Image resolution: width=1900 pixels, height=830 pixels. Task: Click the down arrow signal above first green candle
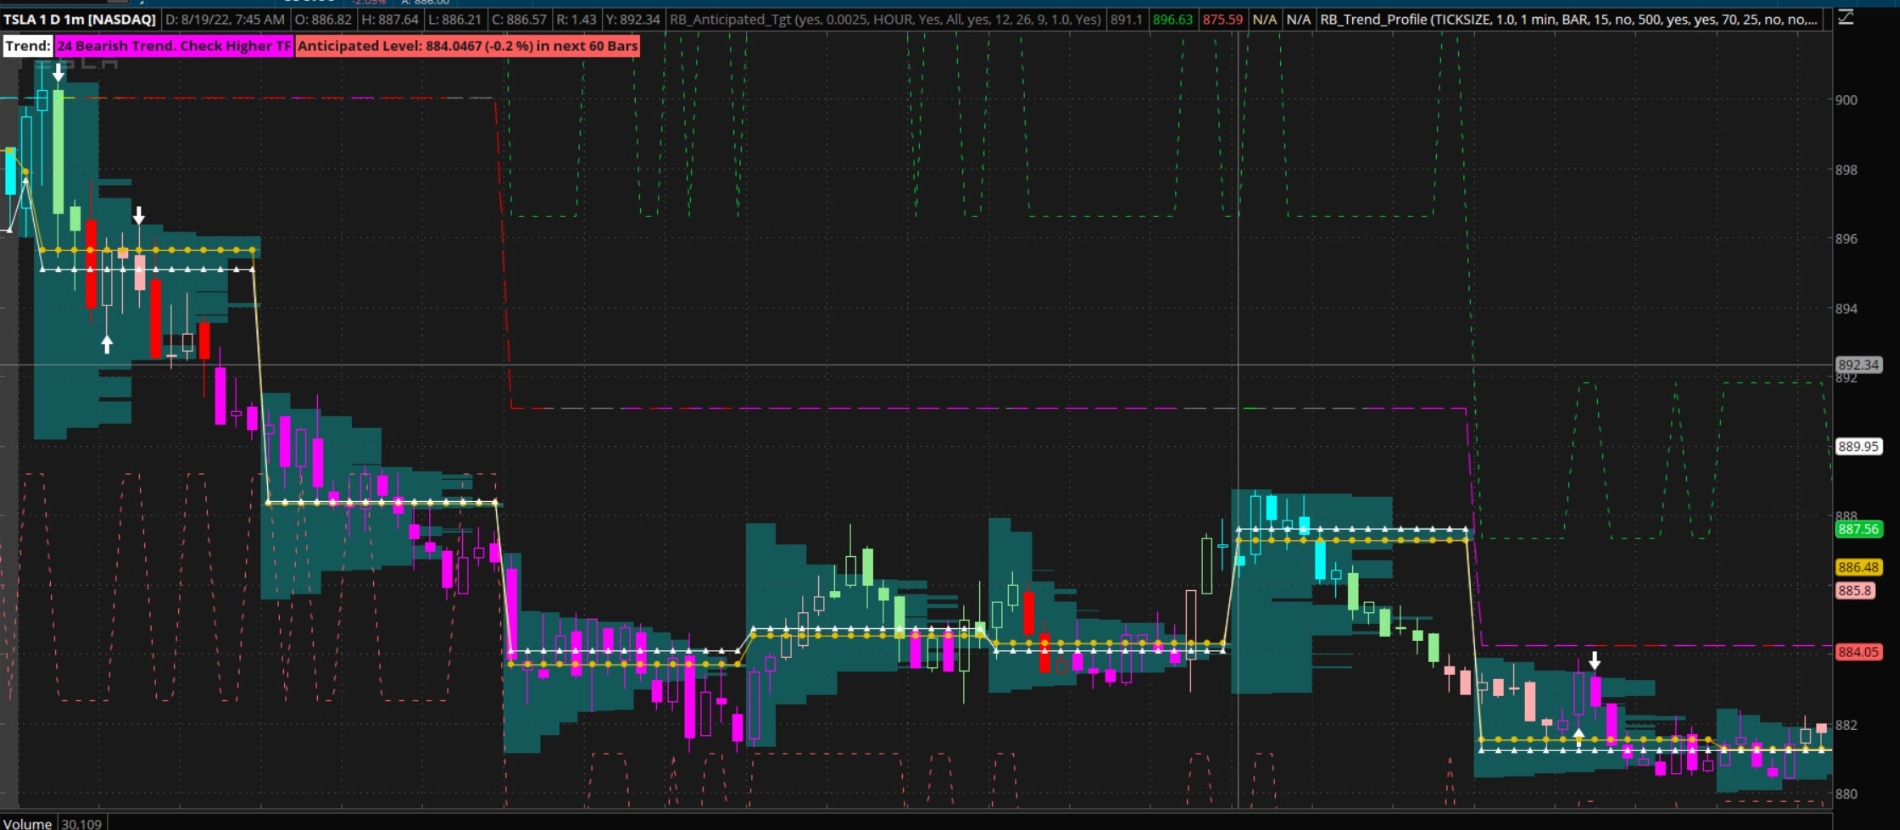(59, 73)
